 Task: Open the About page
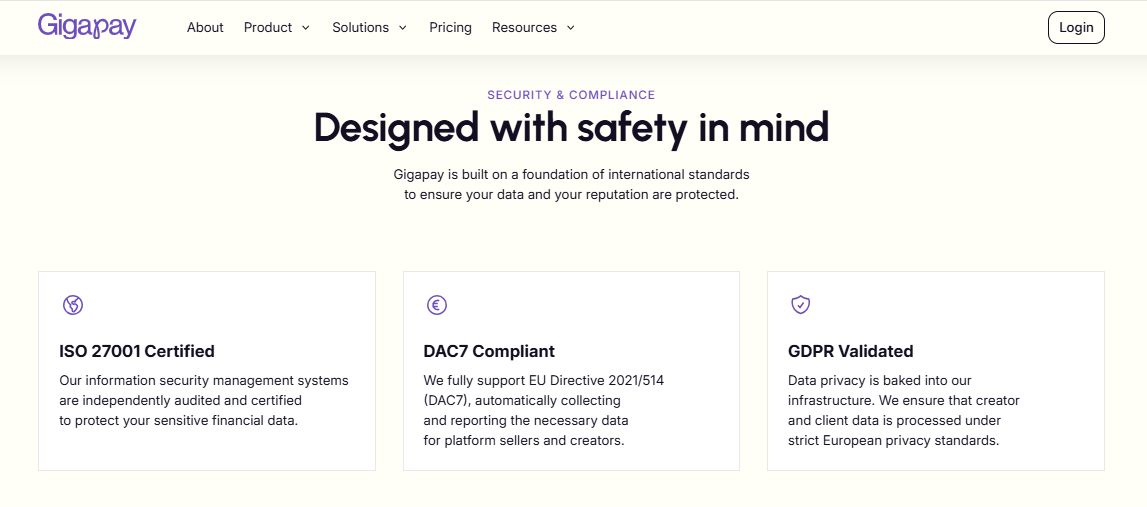[205, 27]
